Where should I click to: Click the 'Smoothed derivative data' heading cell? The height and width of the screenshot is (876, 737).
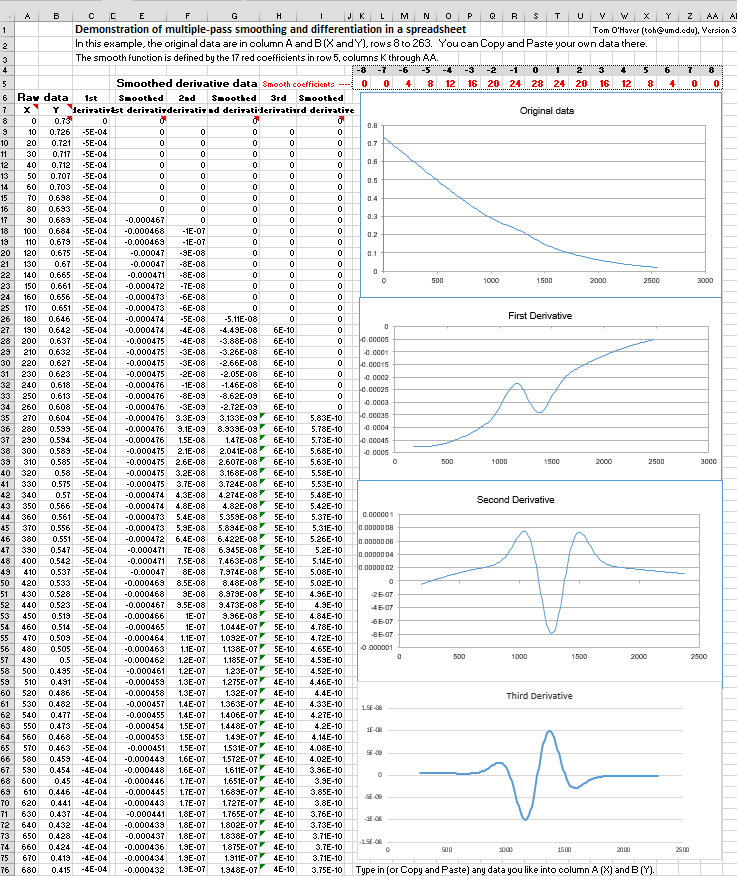[x=187, y=83]
